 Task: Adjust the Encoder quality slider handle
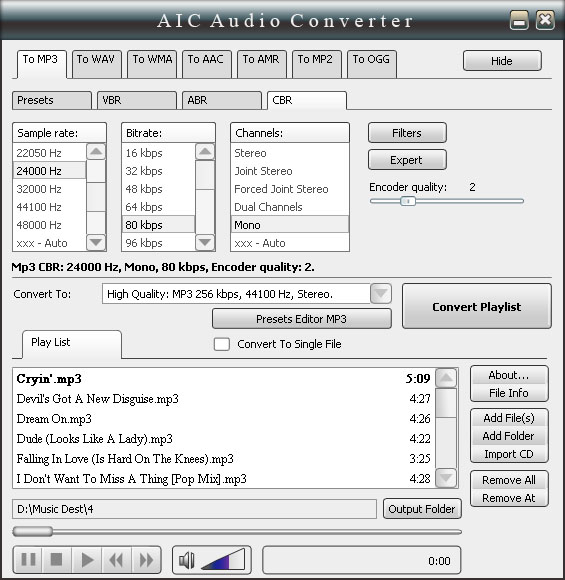408,201
